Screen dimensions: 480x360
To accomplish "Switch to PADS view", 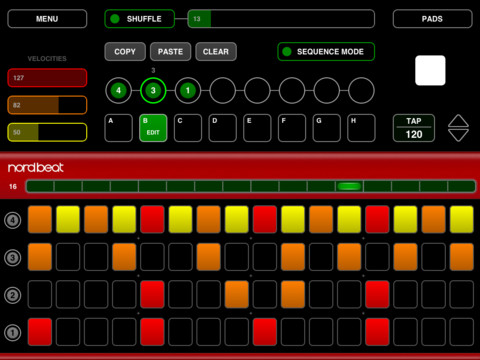I will [432, 19].
